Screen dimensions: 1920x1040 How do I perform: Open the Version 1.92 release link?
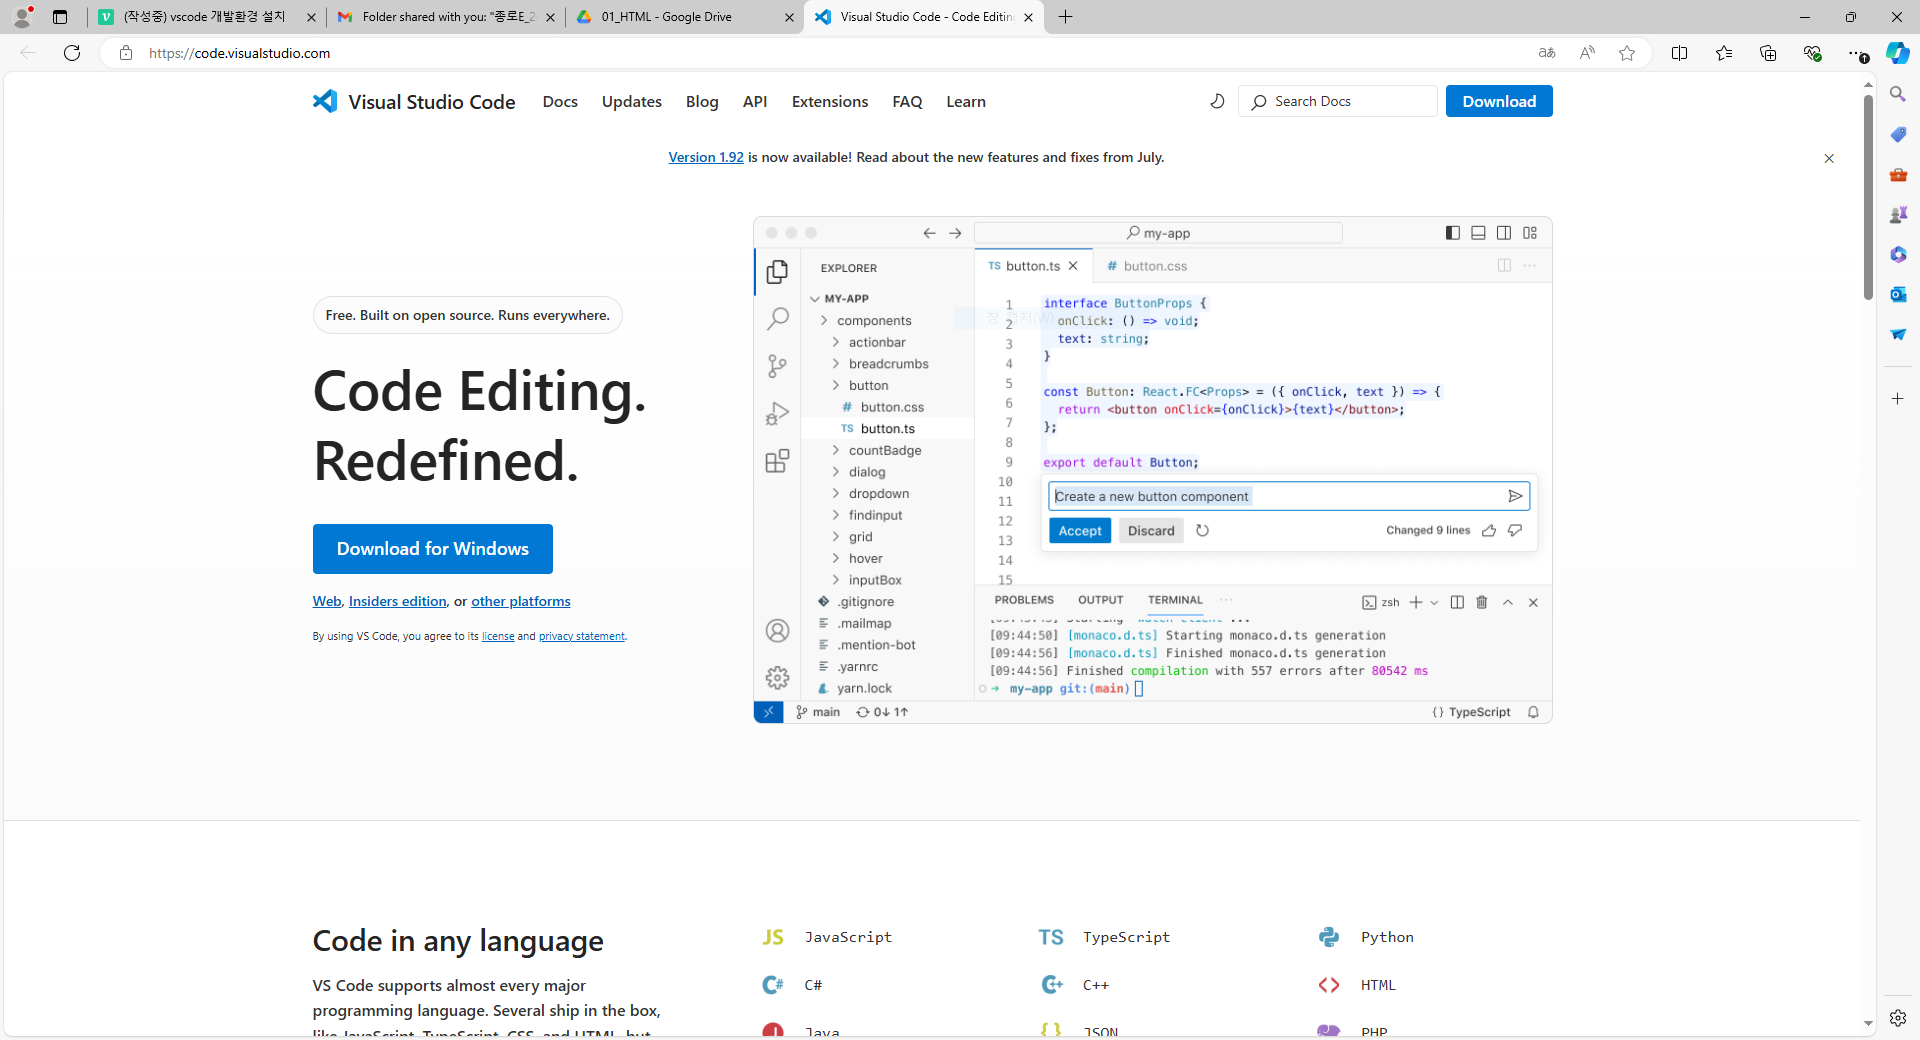(706, 157)
